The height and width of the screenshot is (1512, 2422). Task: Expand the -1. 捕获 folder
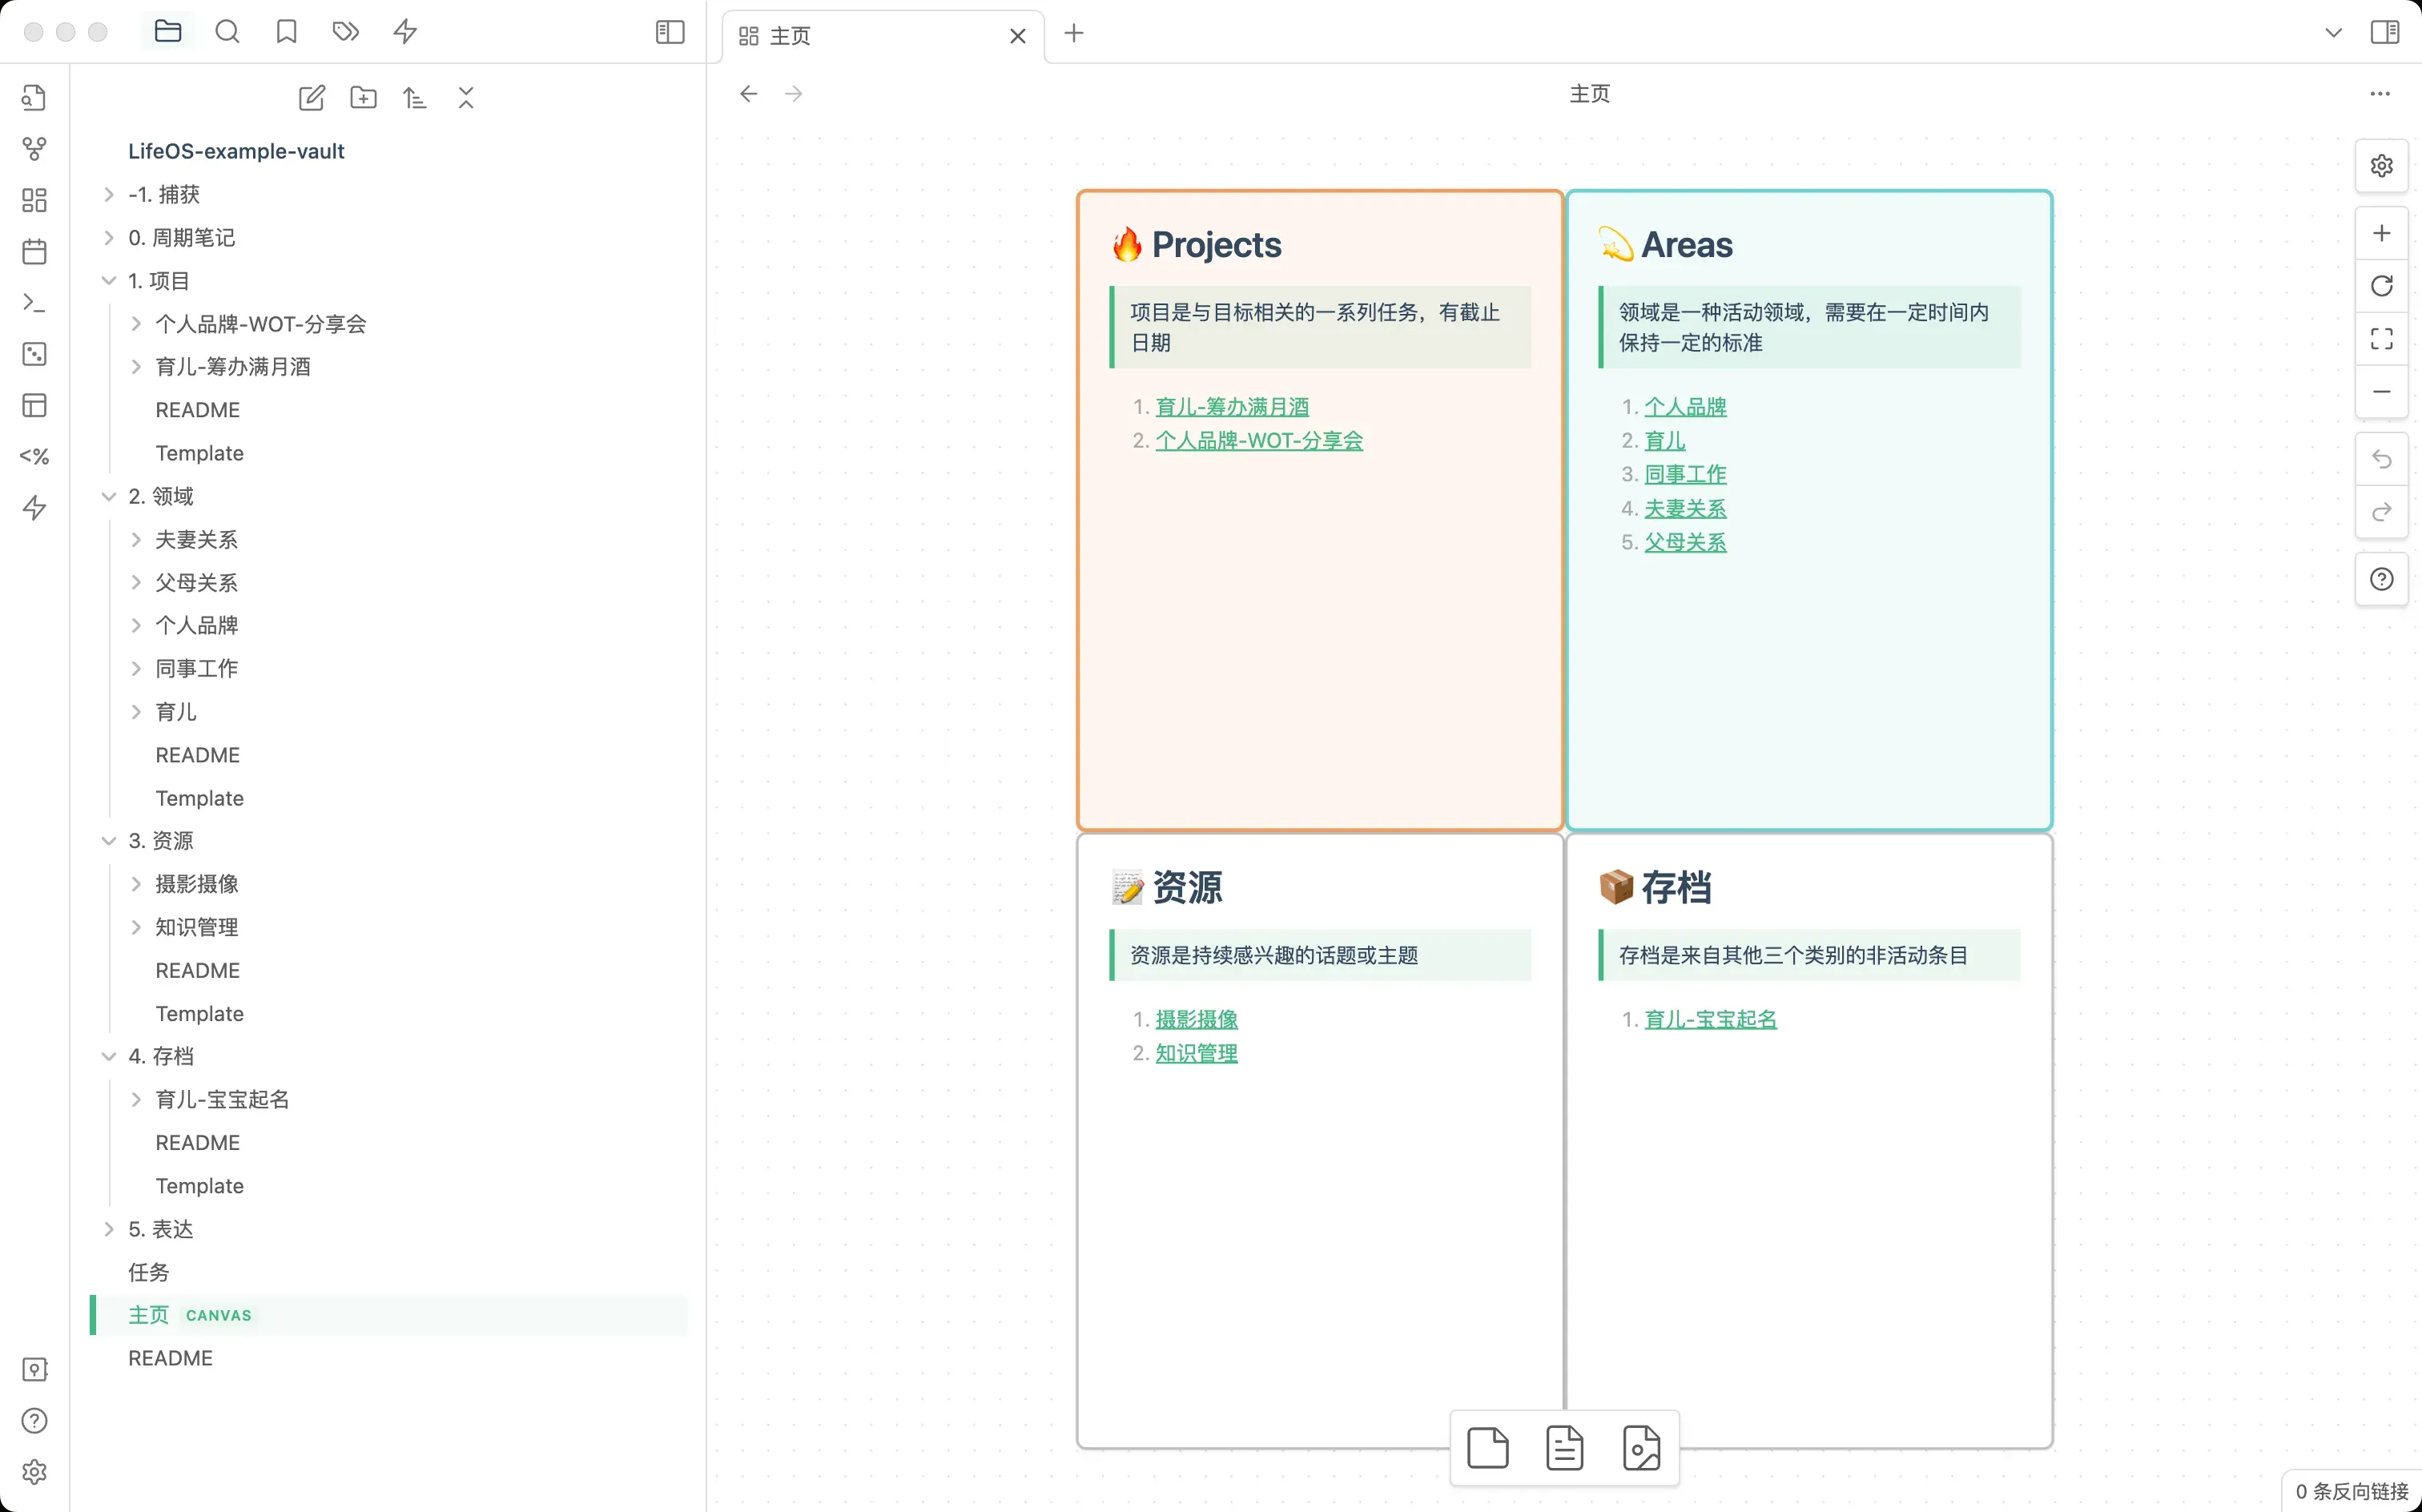click(x=164, y=194)
